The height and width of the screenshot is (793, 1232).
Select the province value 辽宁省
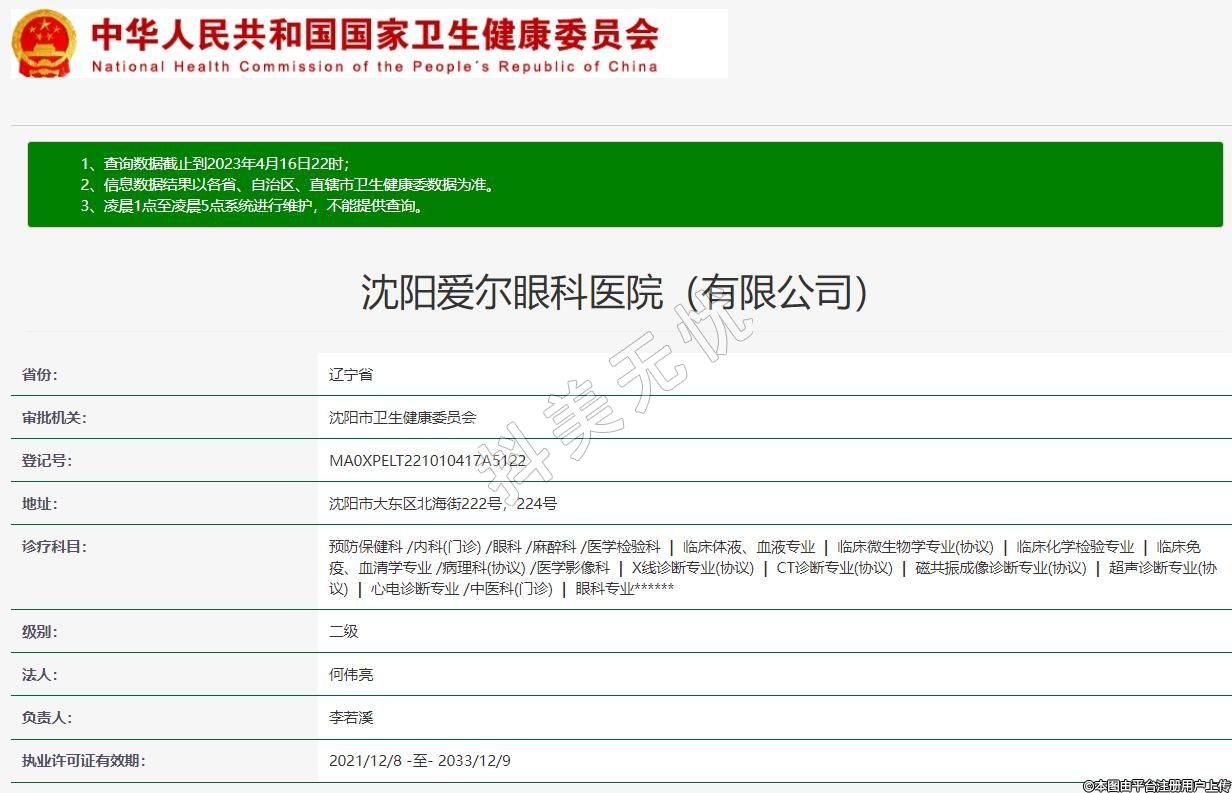point(351,375)
